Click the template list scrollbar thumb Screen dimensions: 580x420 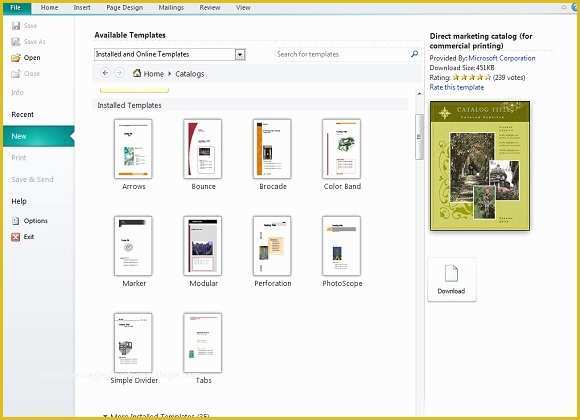point(419,137)
